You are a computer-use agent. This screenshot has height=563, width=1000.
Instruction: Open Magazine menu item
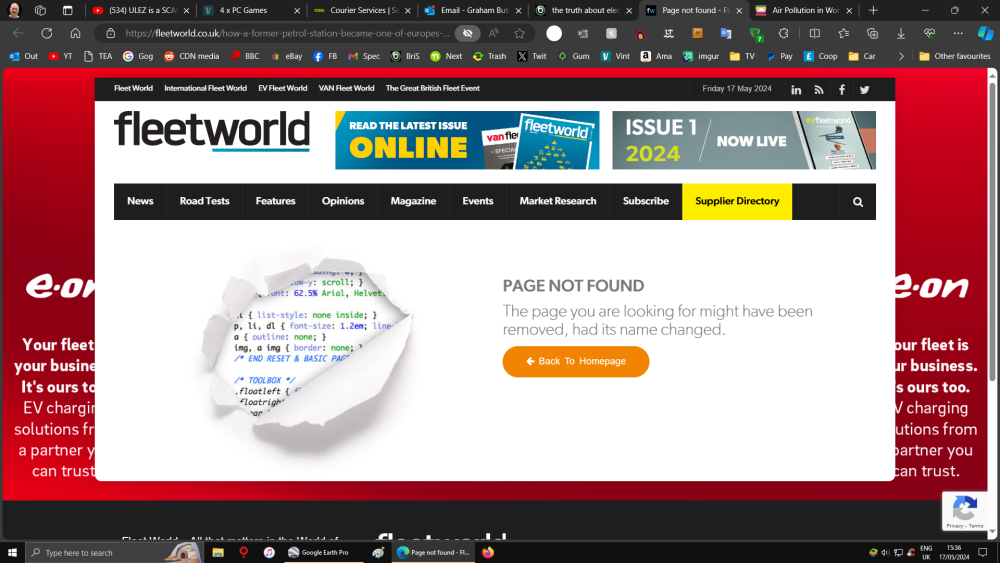pyautogui.click(x=413, y=201)
